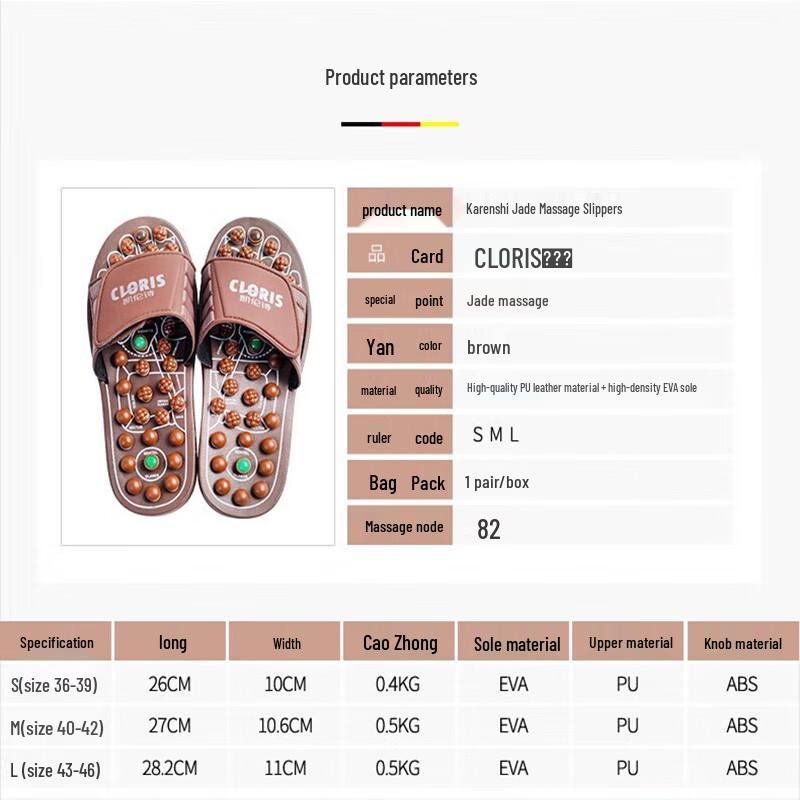
Task: Click the Product parameters heading
Action: [x=401, y=77]
